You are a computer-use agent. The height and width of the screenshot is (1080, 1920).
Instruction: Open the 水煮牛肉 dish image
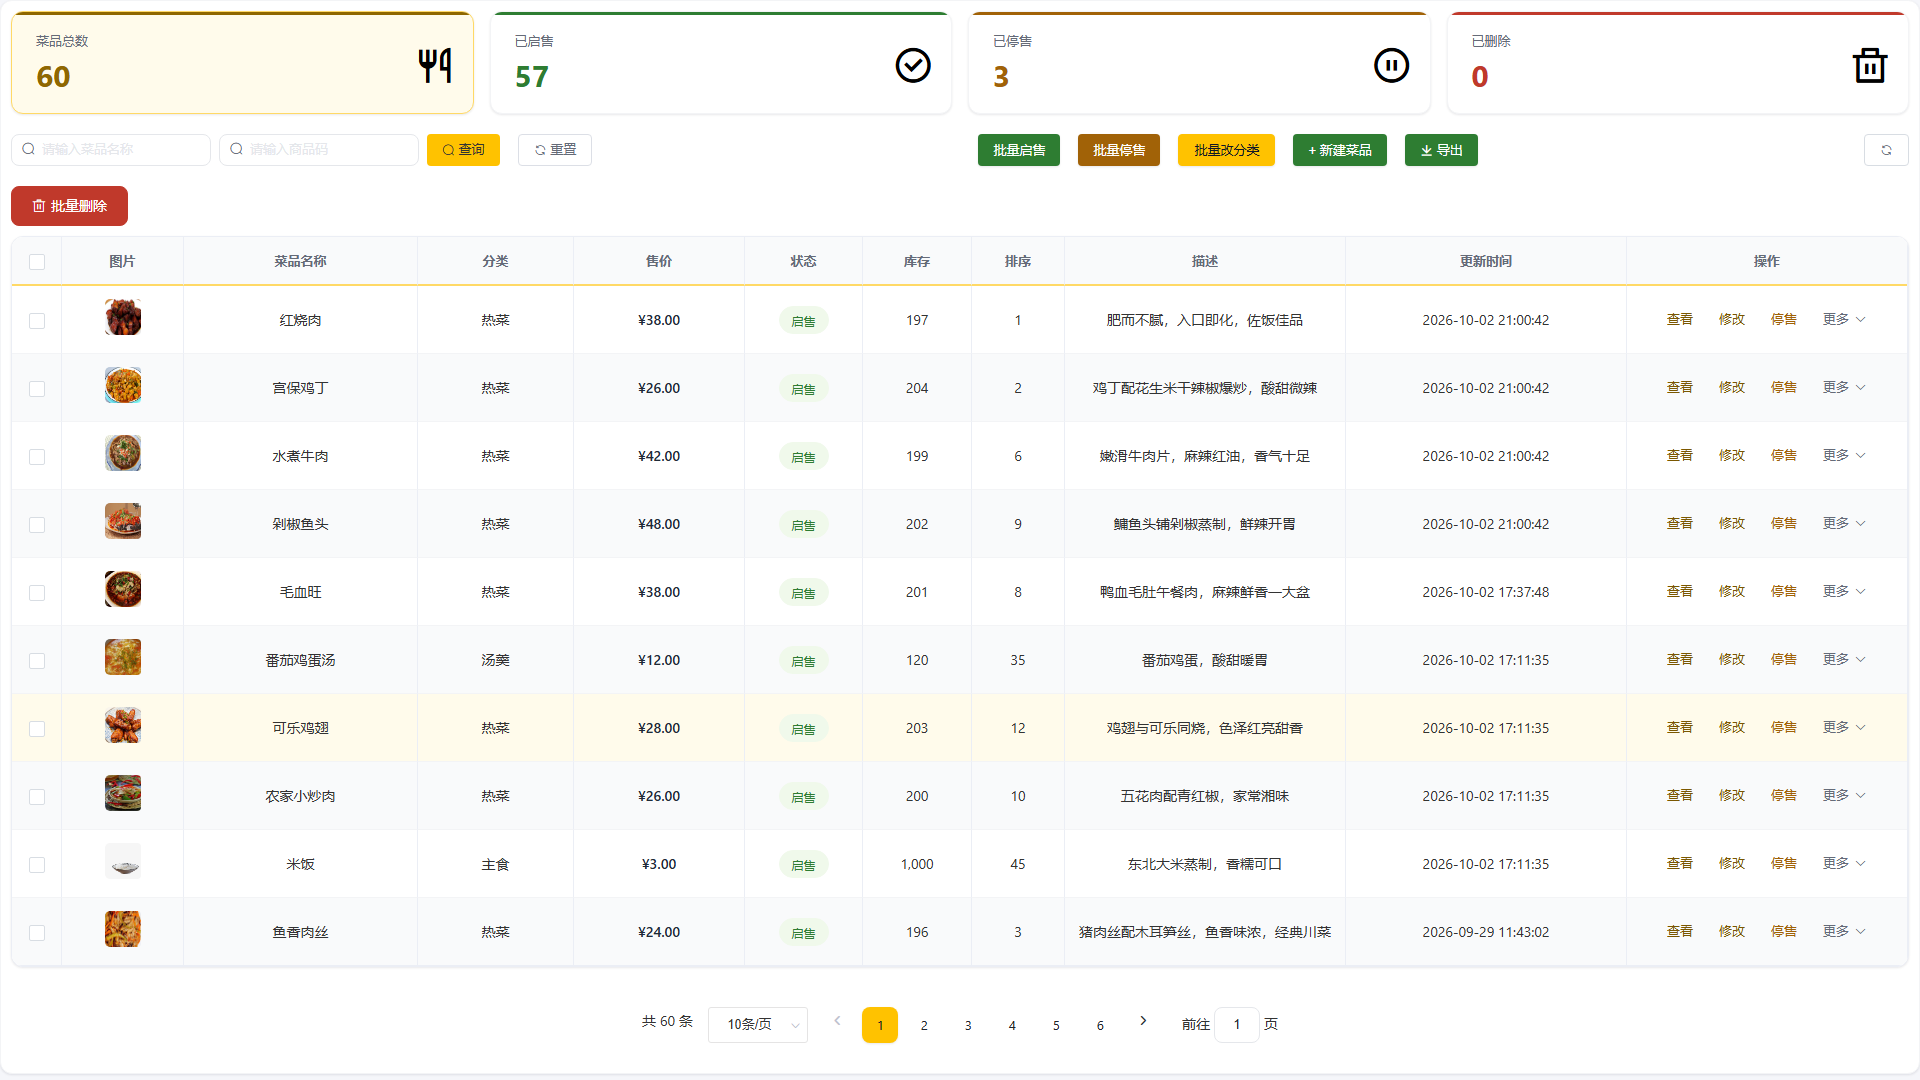(123, 453)
